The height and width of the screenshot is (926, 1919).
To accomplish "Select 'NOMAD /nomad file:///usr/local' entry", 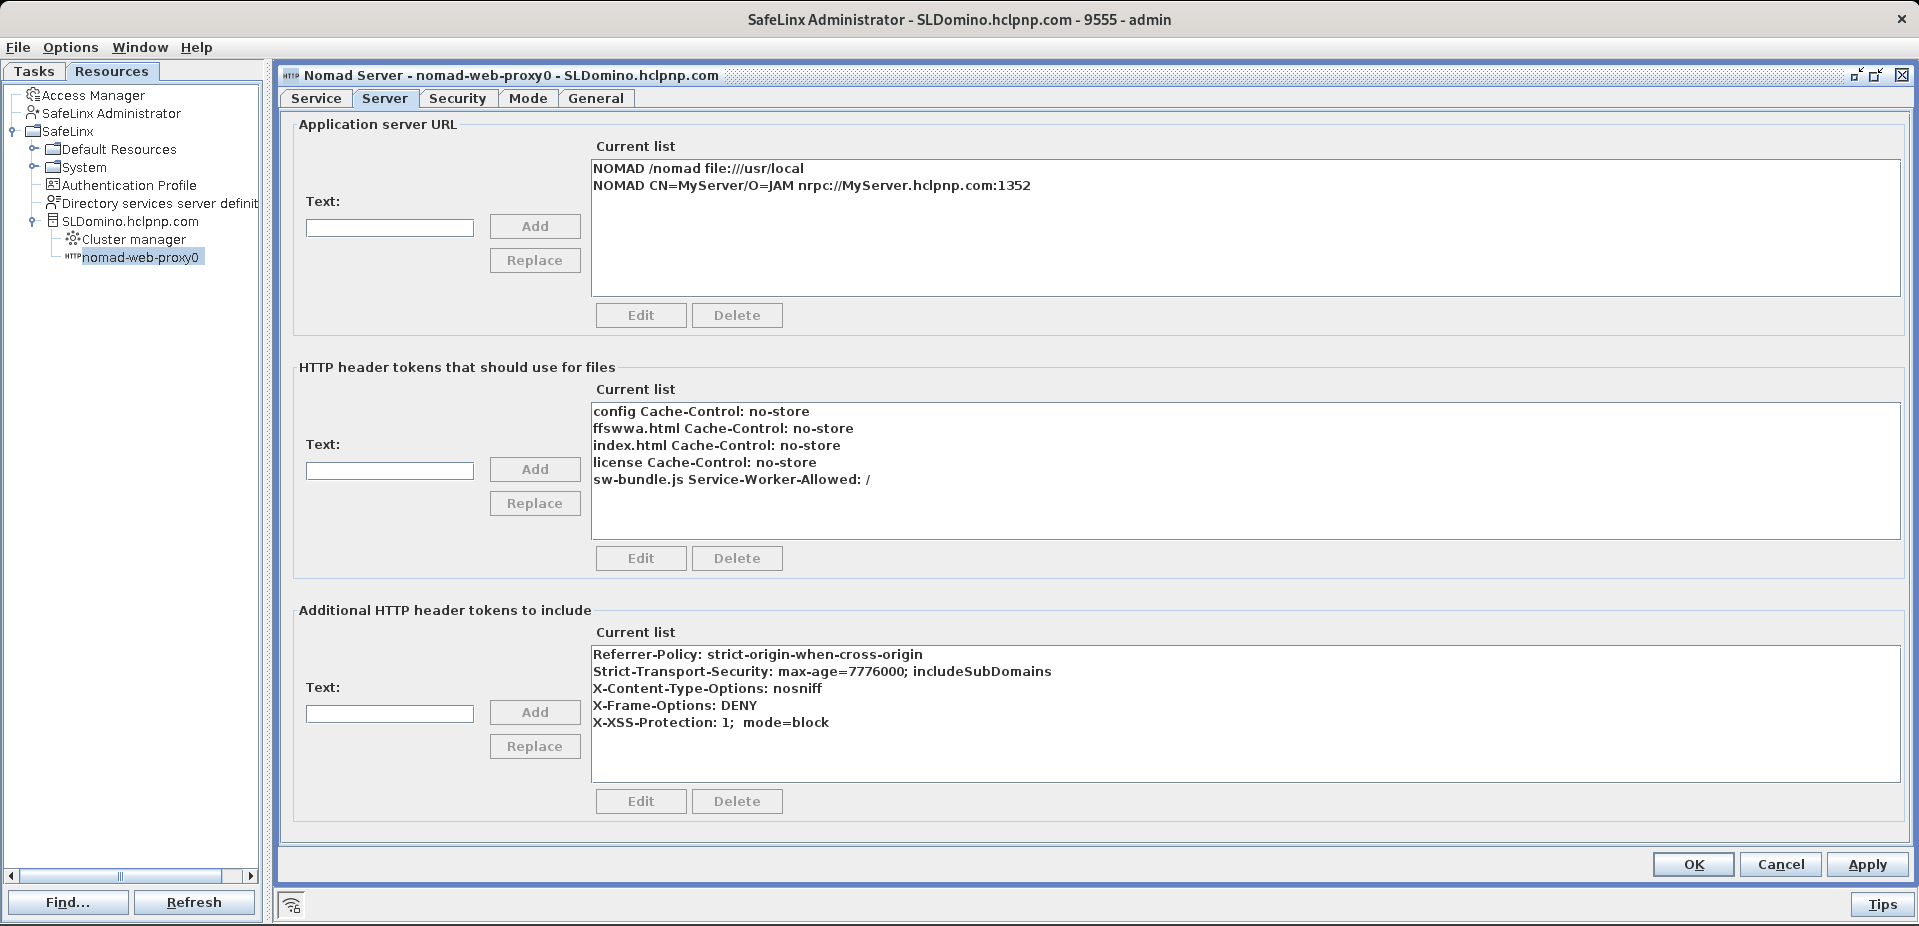I will [x=1245, y=168].
